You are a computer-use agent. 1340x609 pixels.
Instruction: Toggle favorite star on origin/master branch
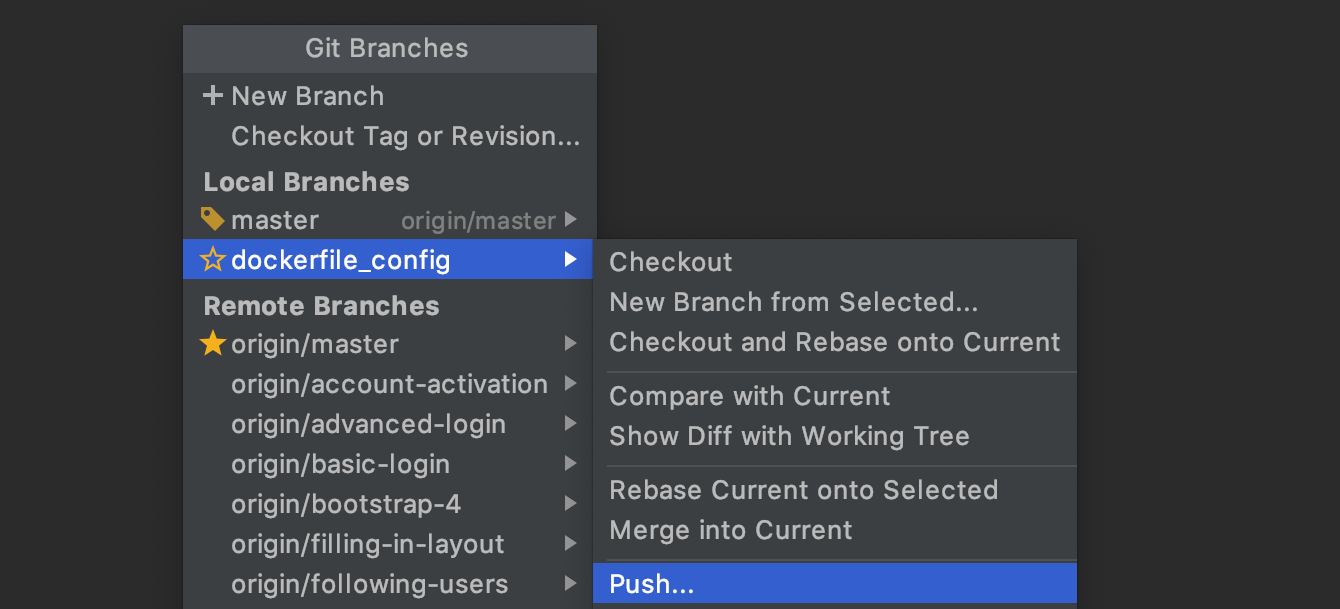[212, 344]
